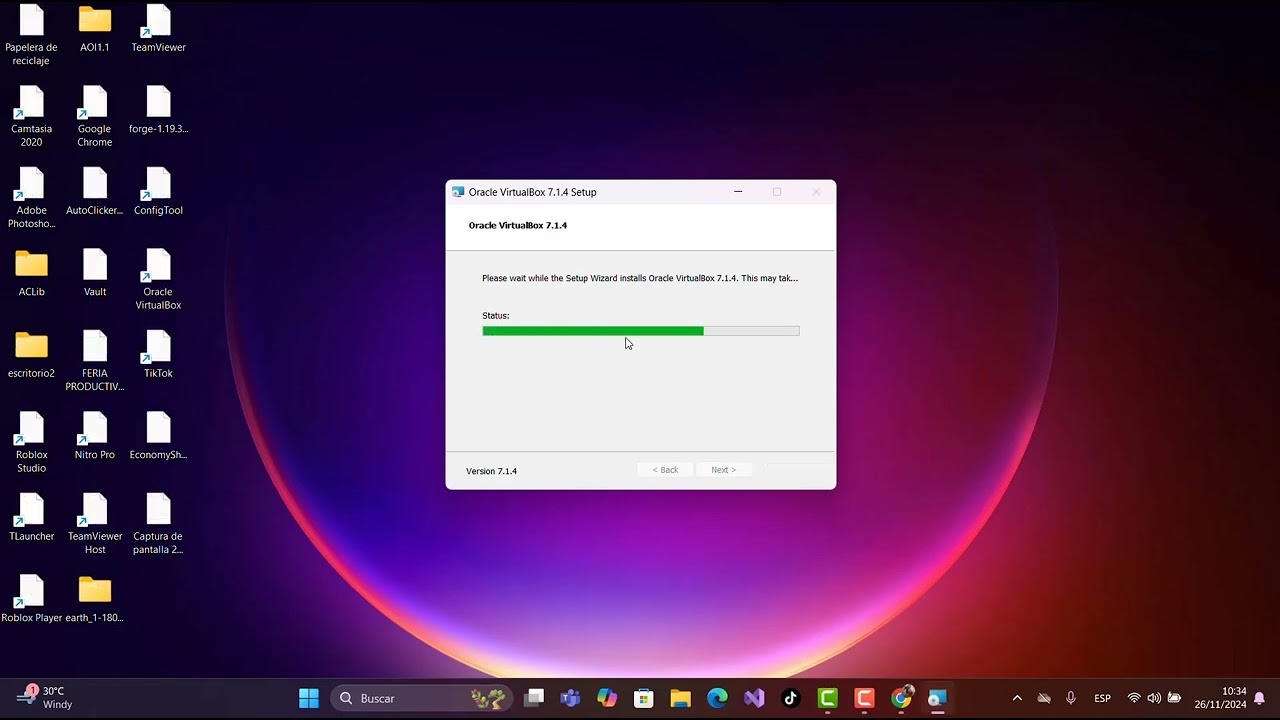This screenshot has width=1280, height=720.
Task: Click the VirtualBox installer taskbar icon
Action: (937, 698)
